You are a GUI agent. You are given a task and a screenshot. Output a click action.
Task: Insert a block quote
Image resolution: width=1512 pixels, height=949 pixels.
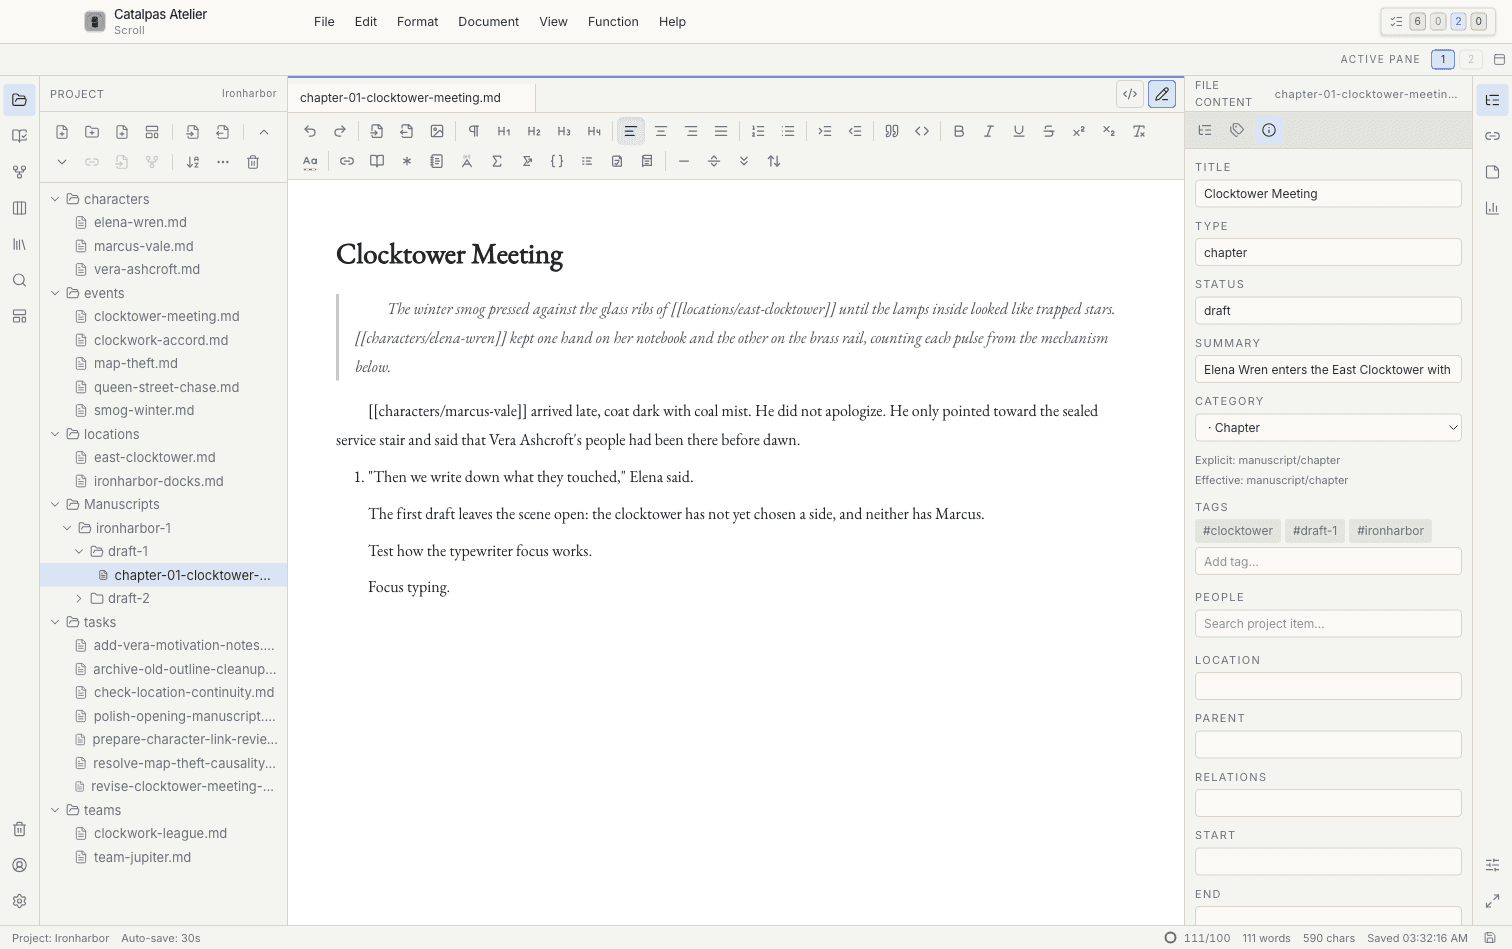[x=892, y=131]
